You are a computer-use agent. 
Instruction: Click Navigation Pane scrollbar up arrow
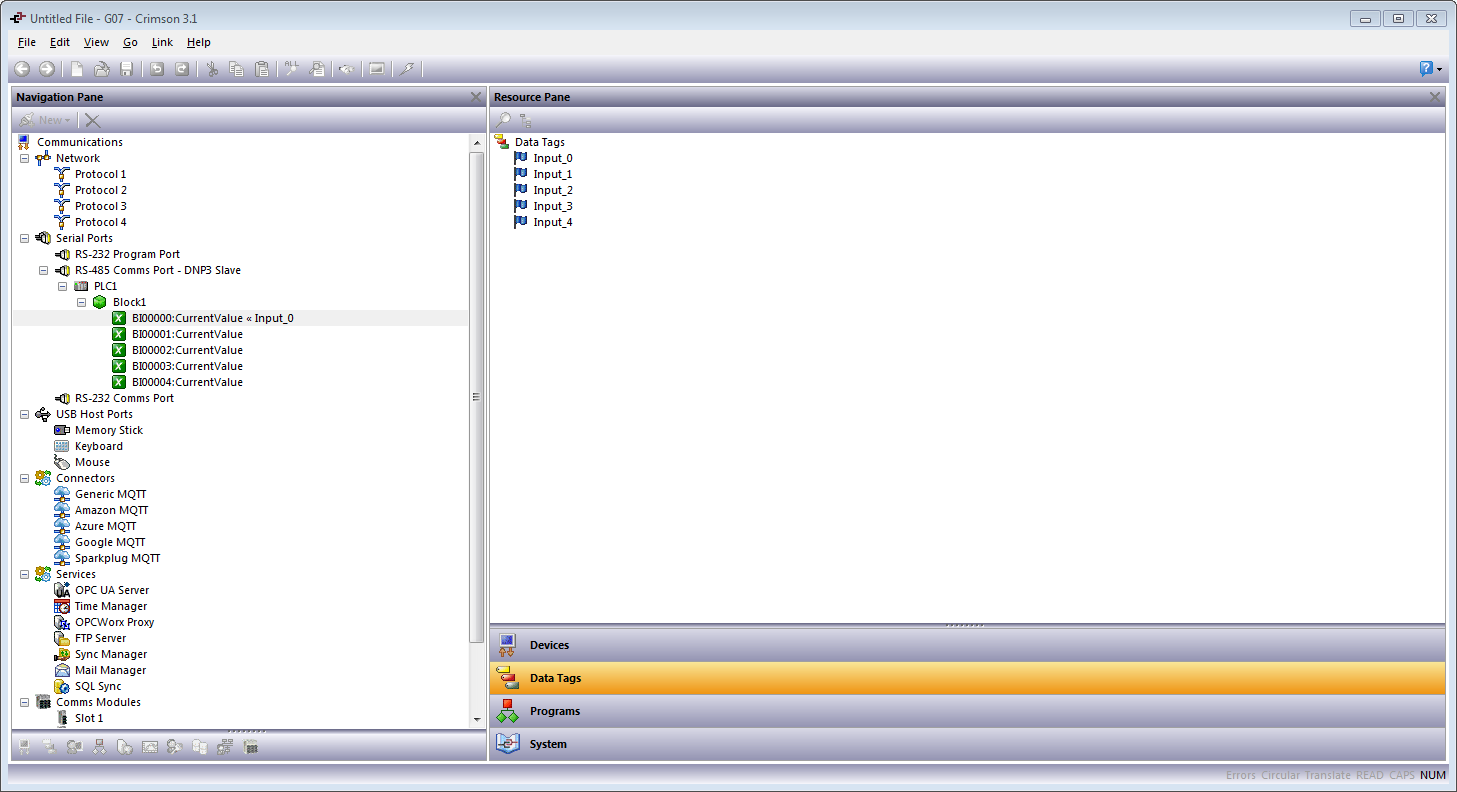pyautogui.click(x=476, y=143)
